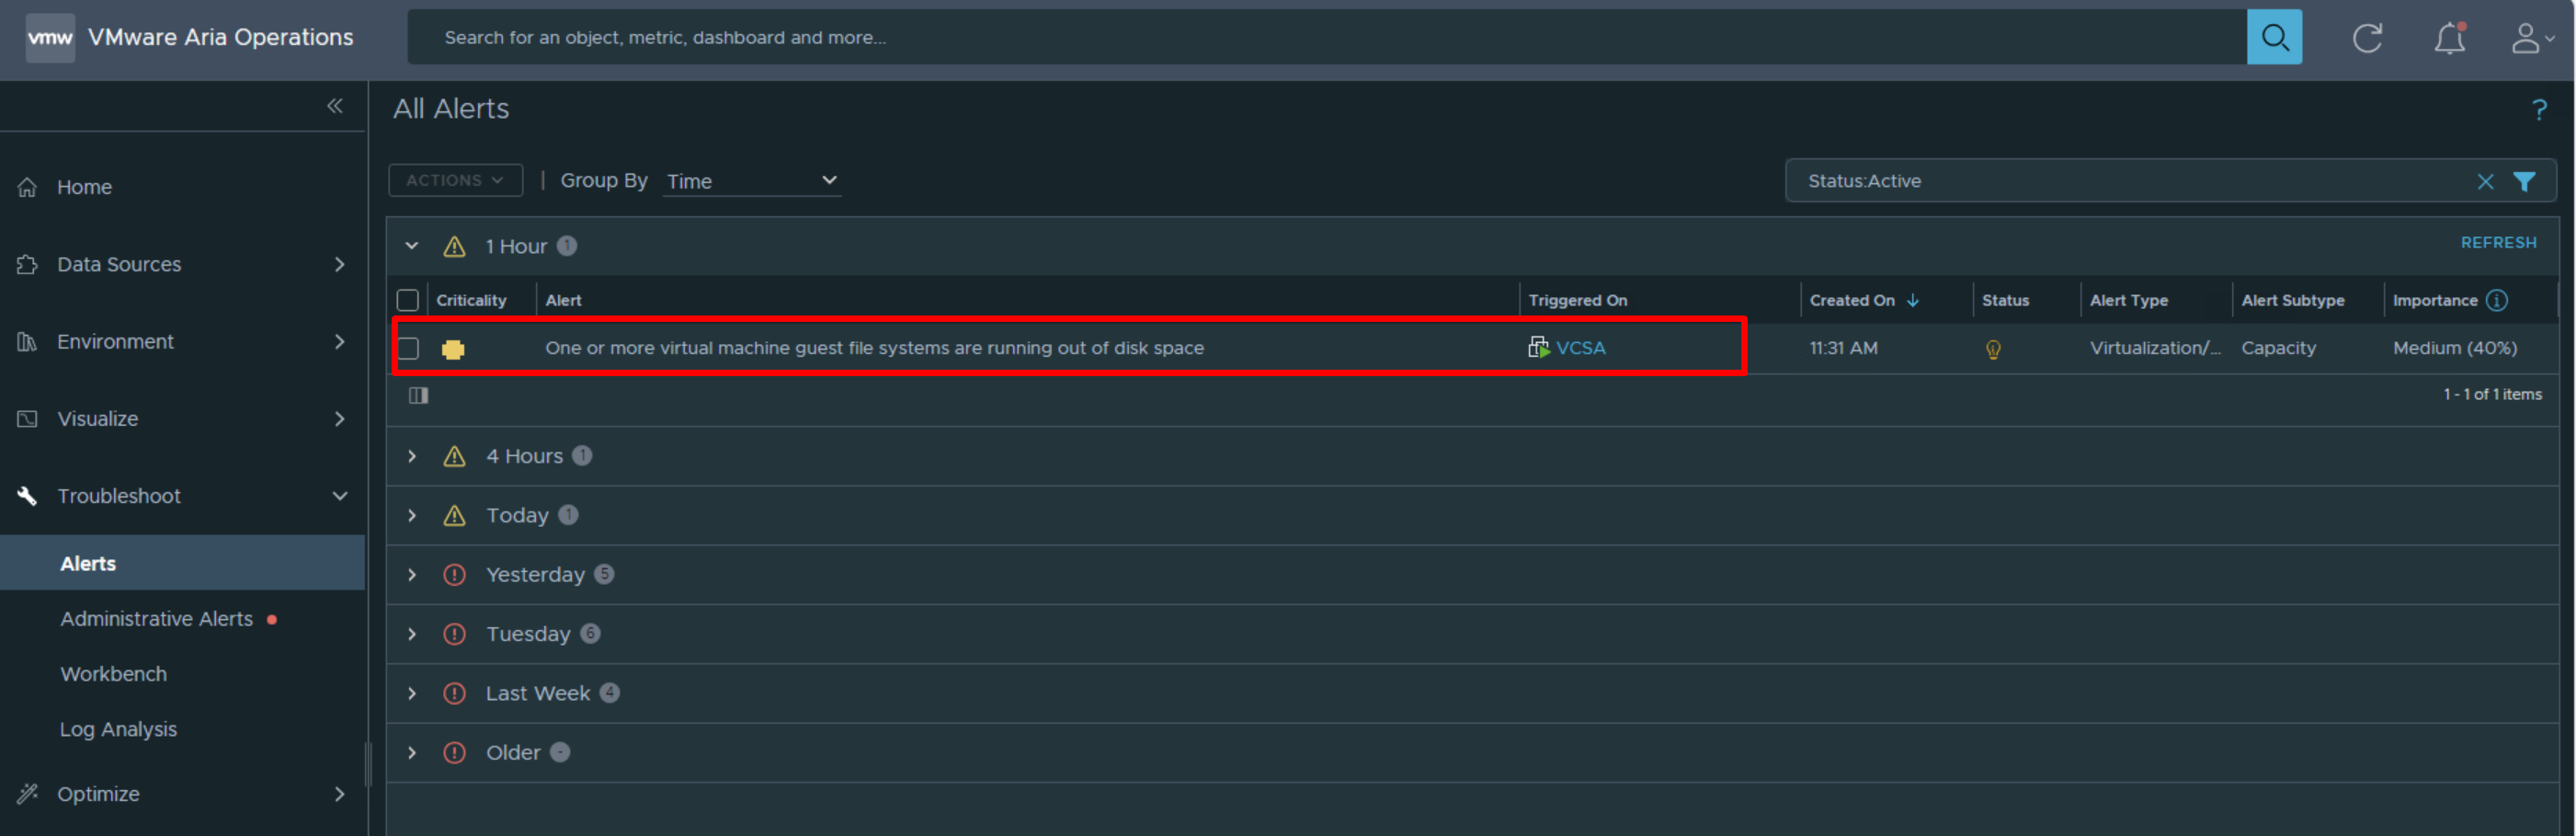The height and width of the screenshot is (836, 2576).
Task: Open Workbench in sidebar
Action: [114, 674]
